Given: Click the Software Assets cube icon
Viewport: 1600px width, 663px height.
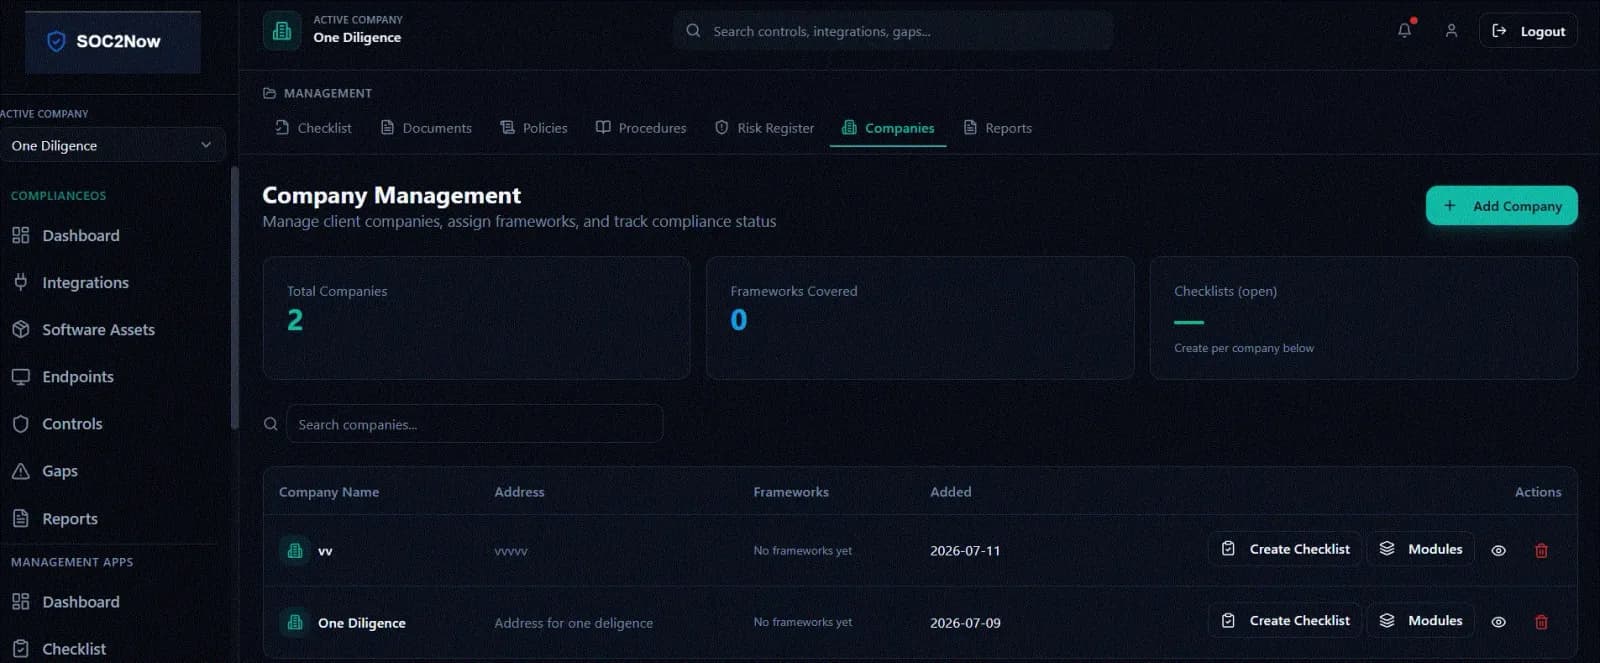Looking at the screenshot, I should (20, 329).
